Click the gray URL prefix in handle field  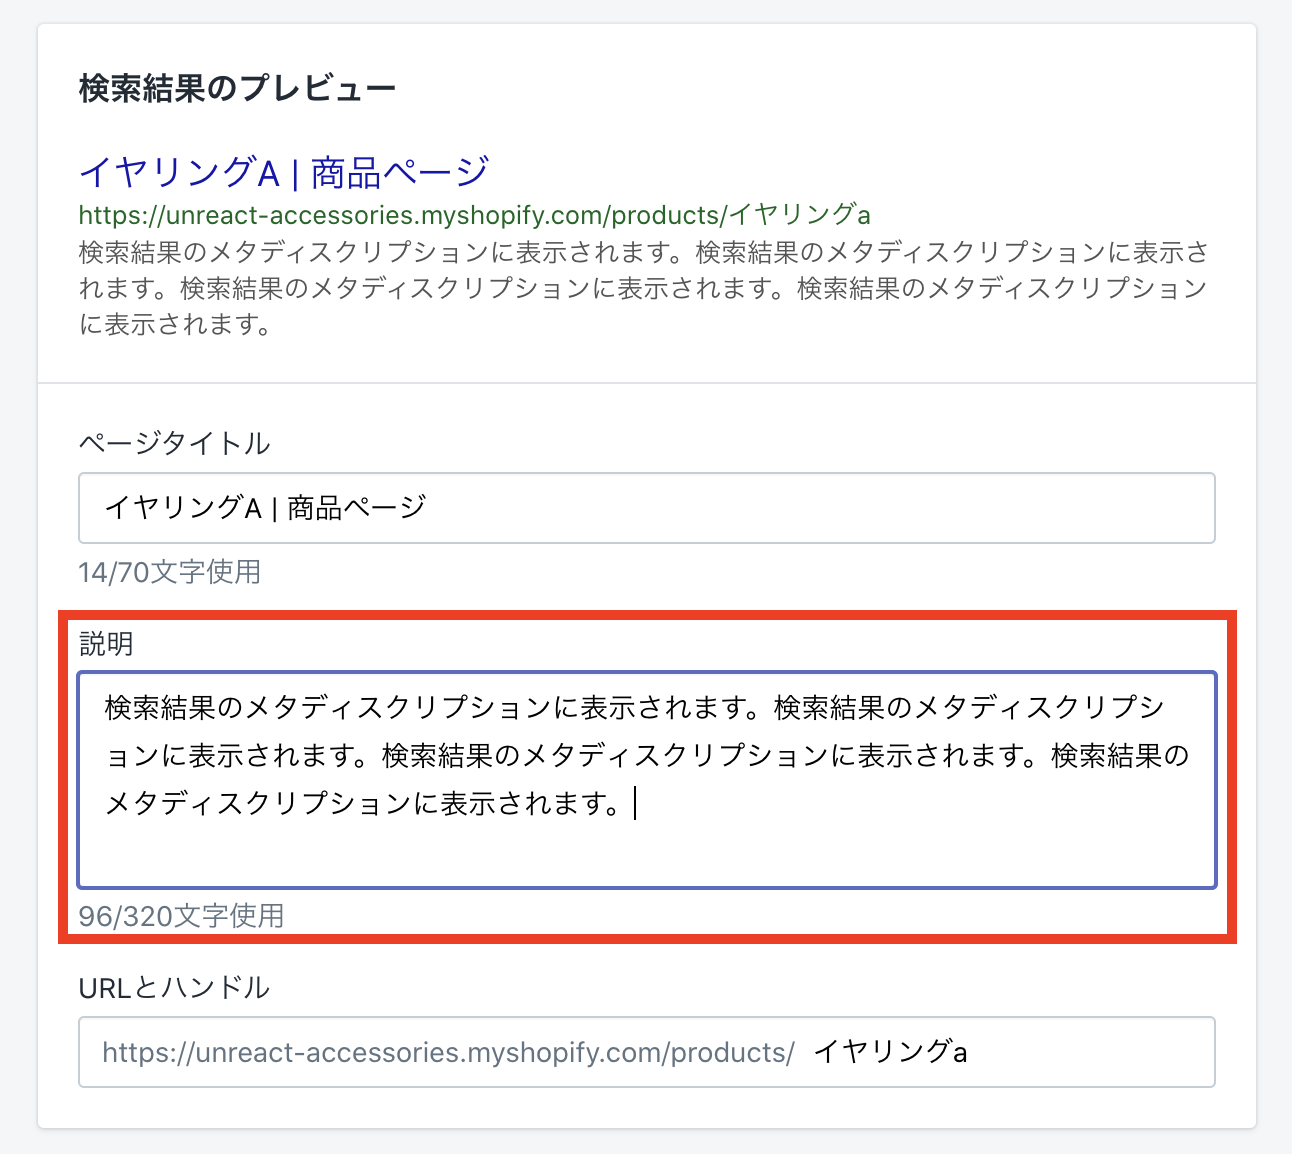(x=448, y=1052)
